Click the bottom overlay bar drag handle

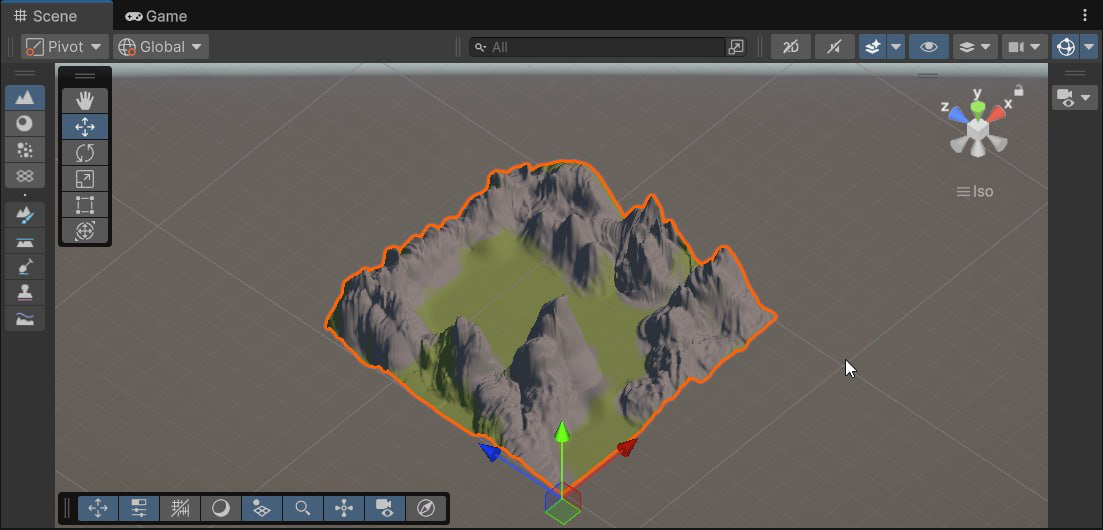coord(68,508)
